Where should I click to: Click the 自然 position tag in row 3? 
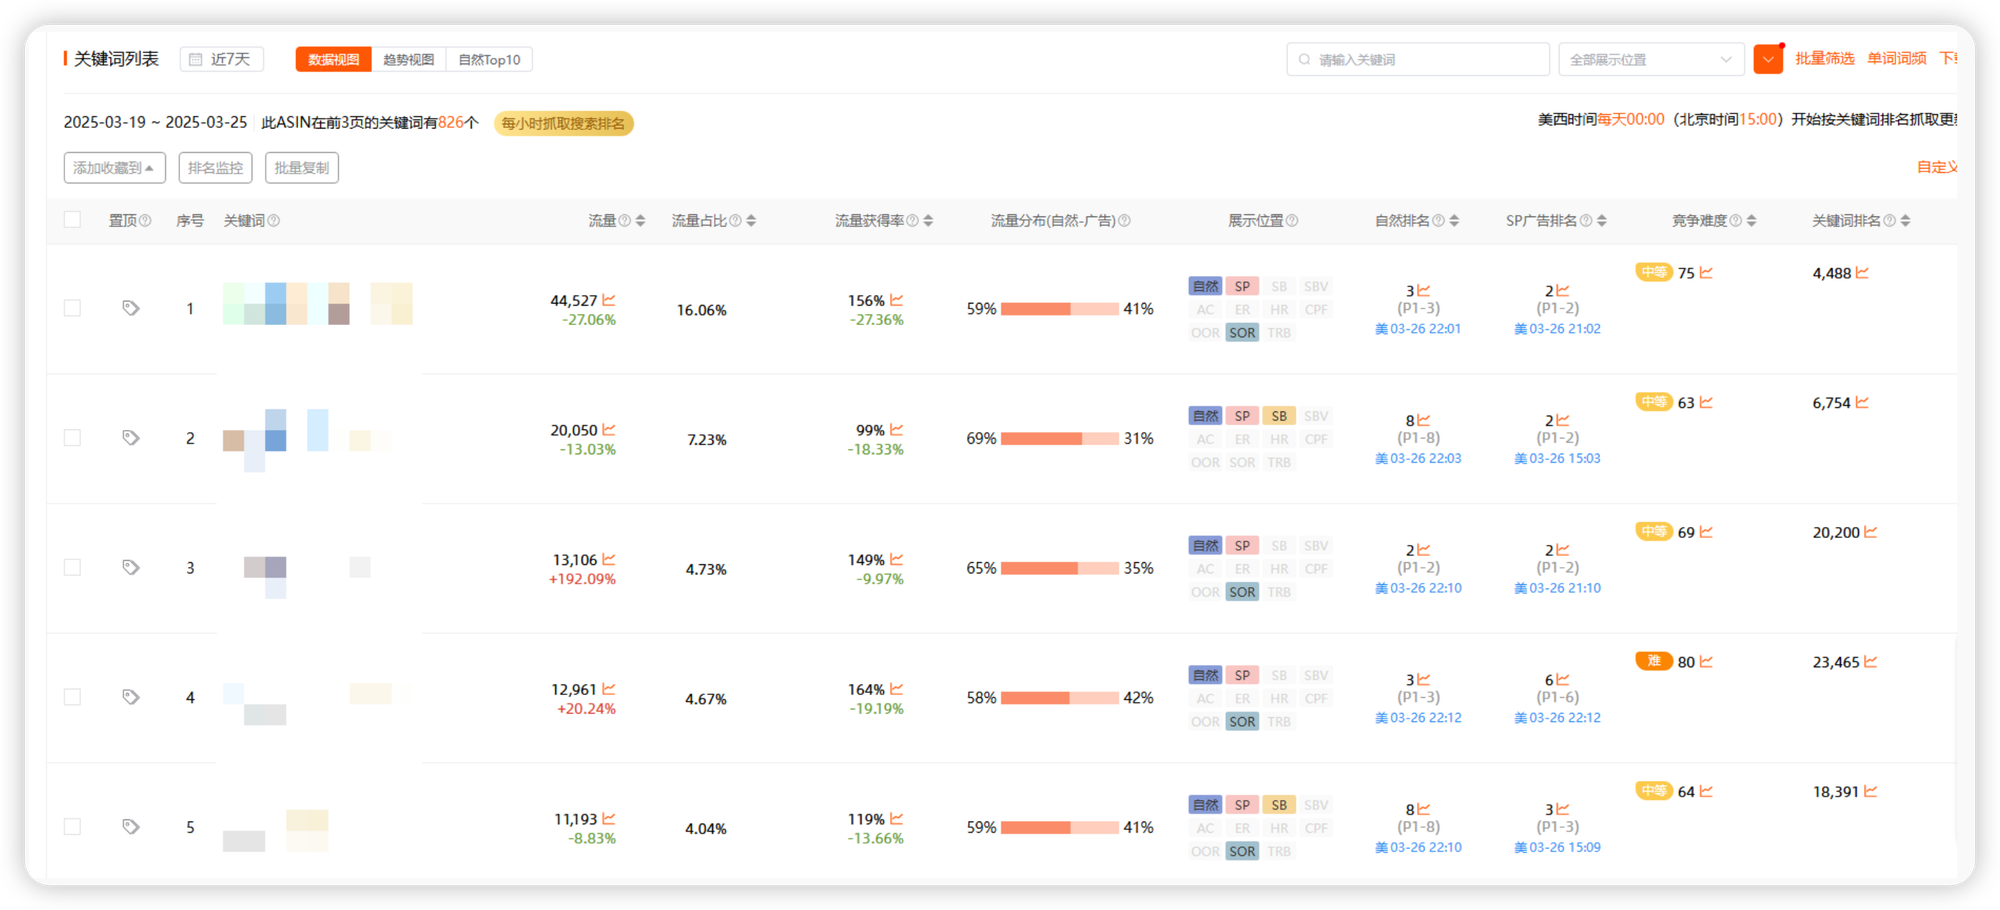(x=1205, y=545)
